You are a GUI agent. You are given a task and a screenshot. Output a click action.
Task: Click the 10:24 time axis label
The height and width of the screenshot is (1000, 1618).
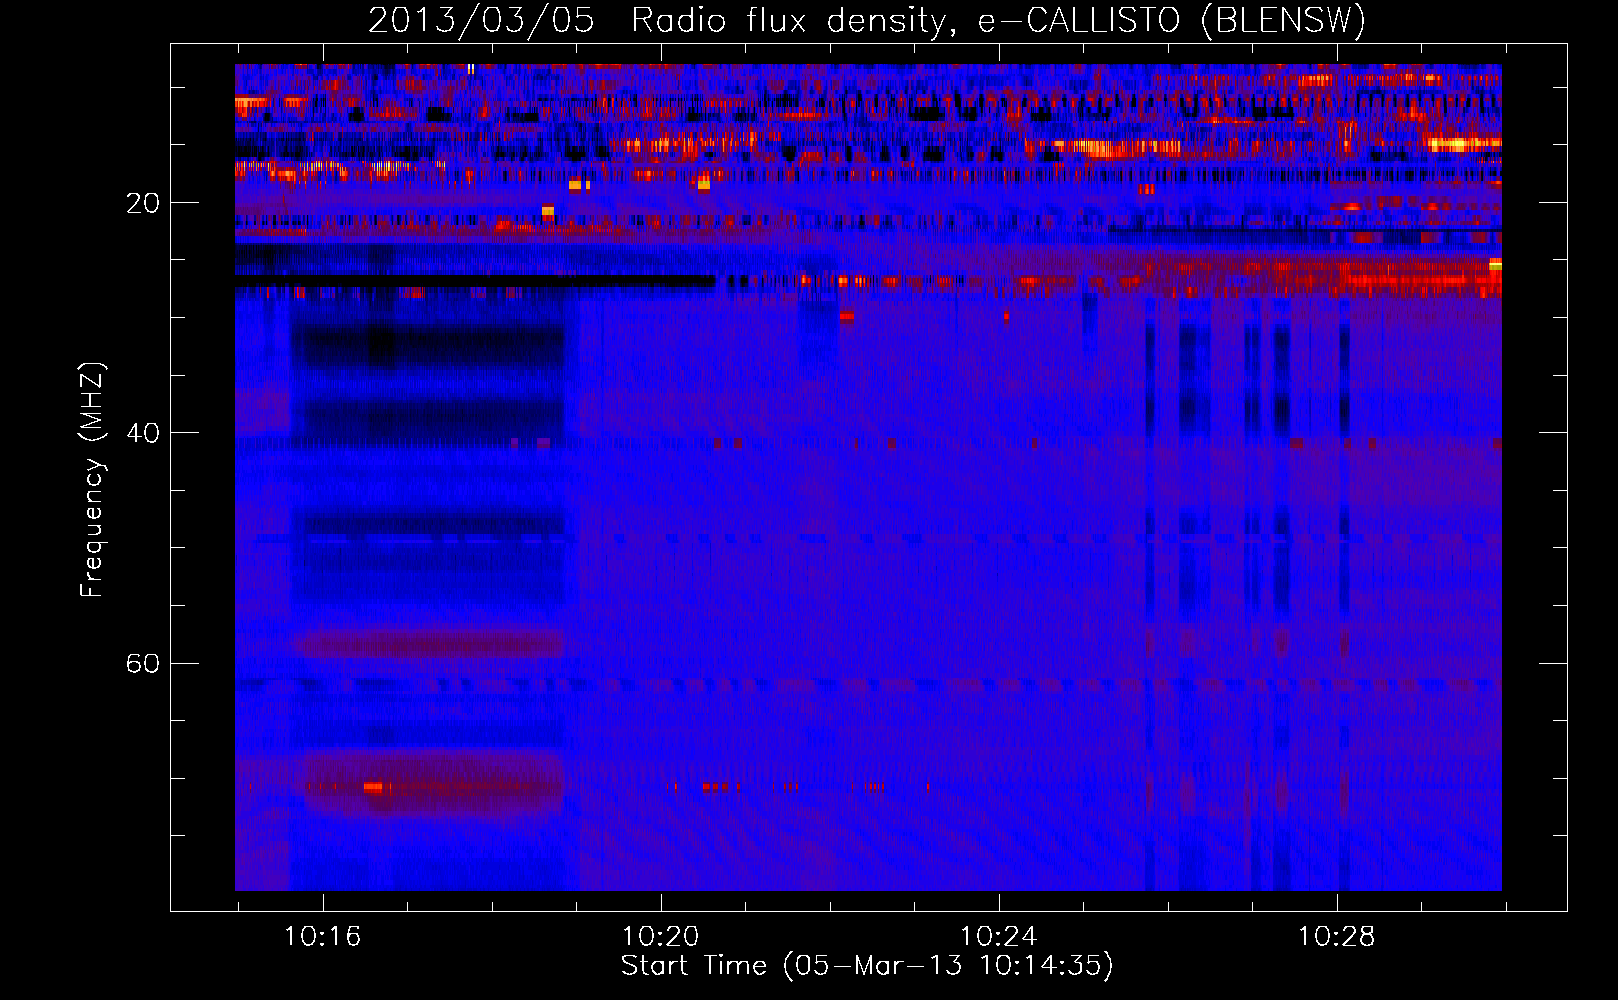pos(999,937)
